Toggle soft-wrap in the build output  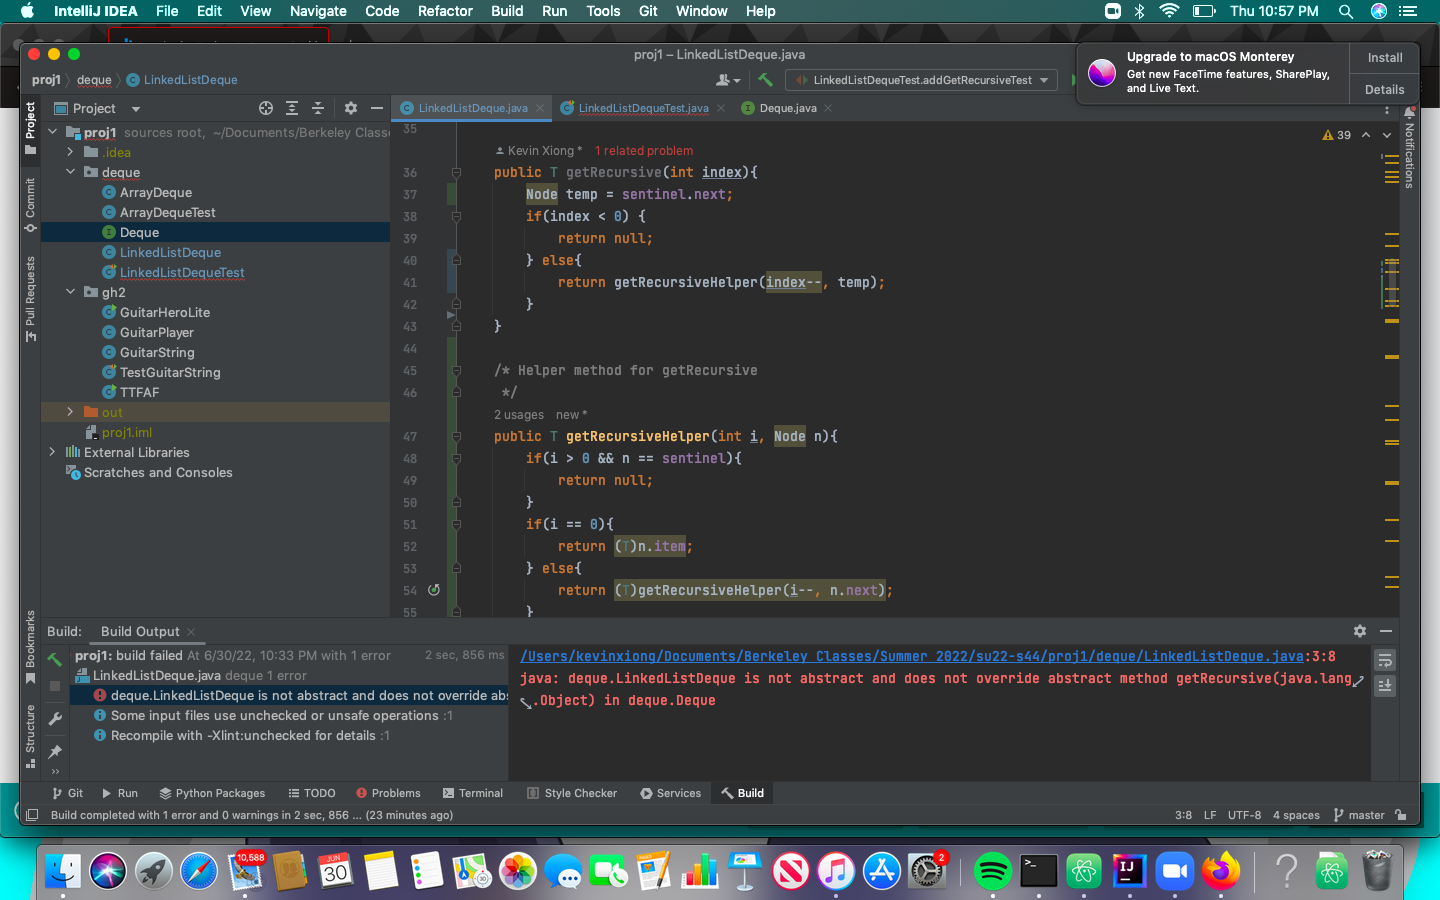coord(1385,661)
